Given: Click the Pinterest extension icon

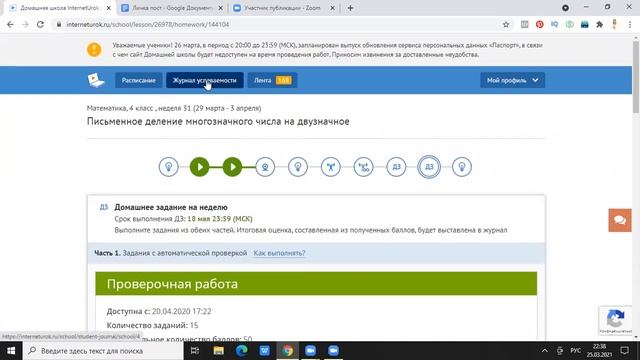Looking at the screenshot, I should pos(540,24).
